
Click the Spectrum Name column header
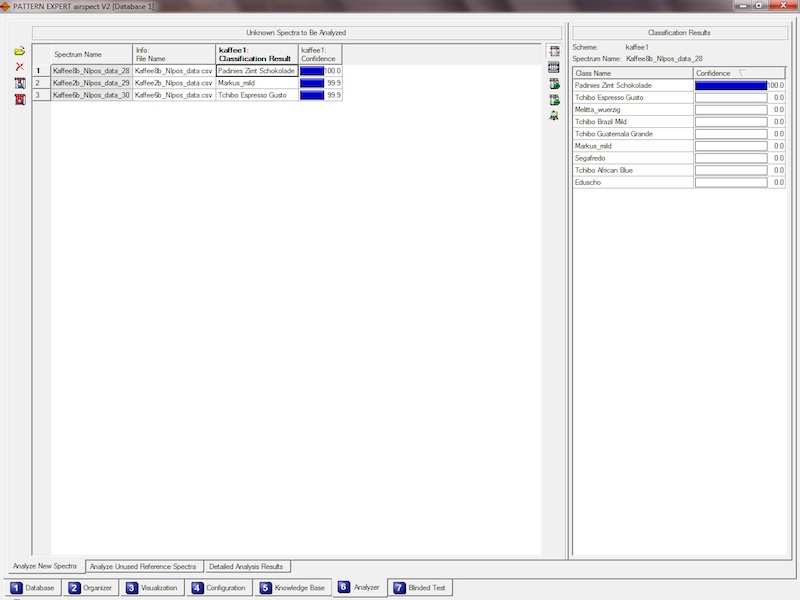[92, 54]
